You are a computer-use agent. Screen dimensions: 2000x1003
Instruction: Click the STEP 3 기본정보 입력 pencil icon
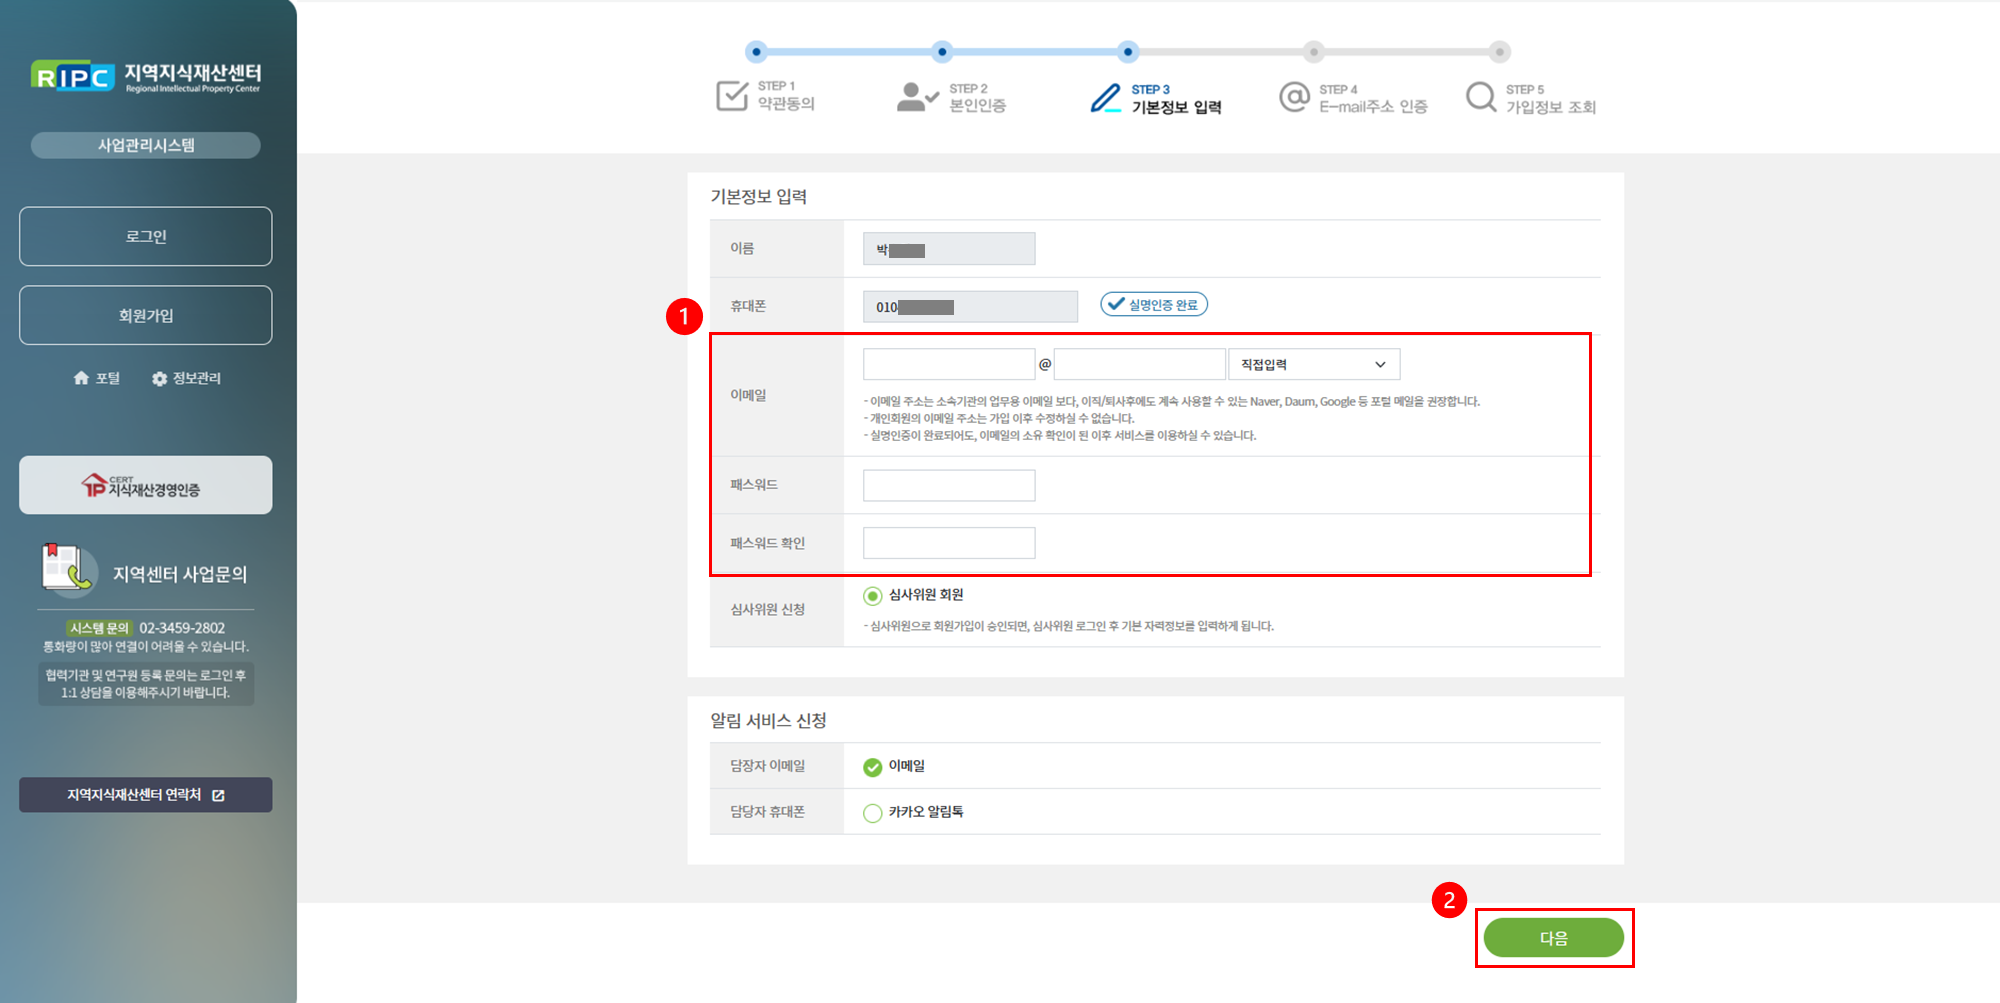point(1105,98)
